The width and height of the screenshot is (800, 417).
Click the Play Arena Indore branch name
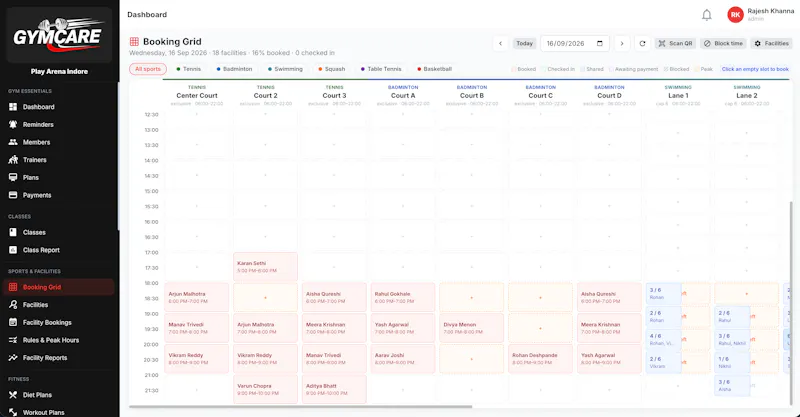coord(59,71)
